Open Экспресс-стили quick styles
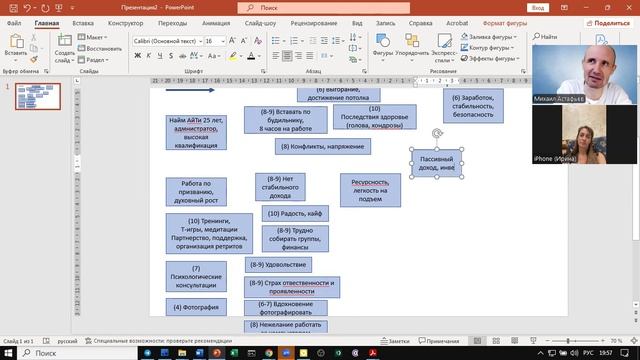640x360 pixels. pos(444,48)
